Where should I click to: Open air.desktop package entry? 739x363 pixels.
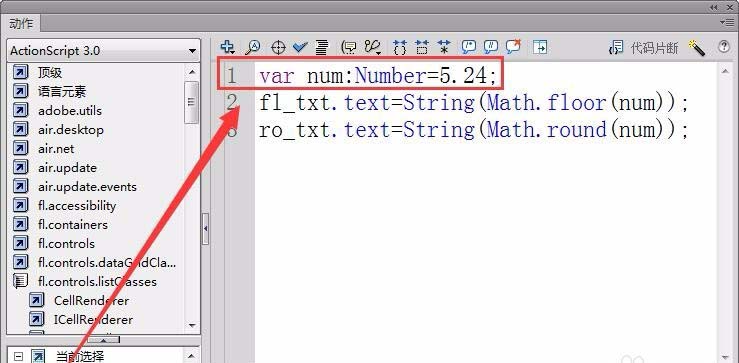71,130
